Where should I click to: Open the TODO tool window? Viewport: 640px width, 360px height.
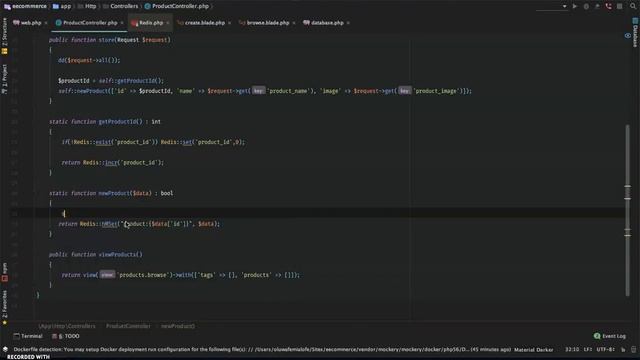[66, 336]
